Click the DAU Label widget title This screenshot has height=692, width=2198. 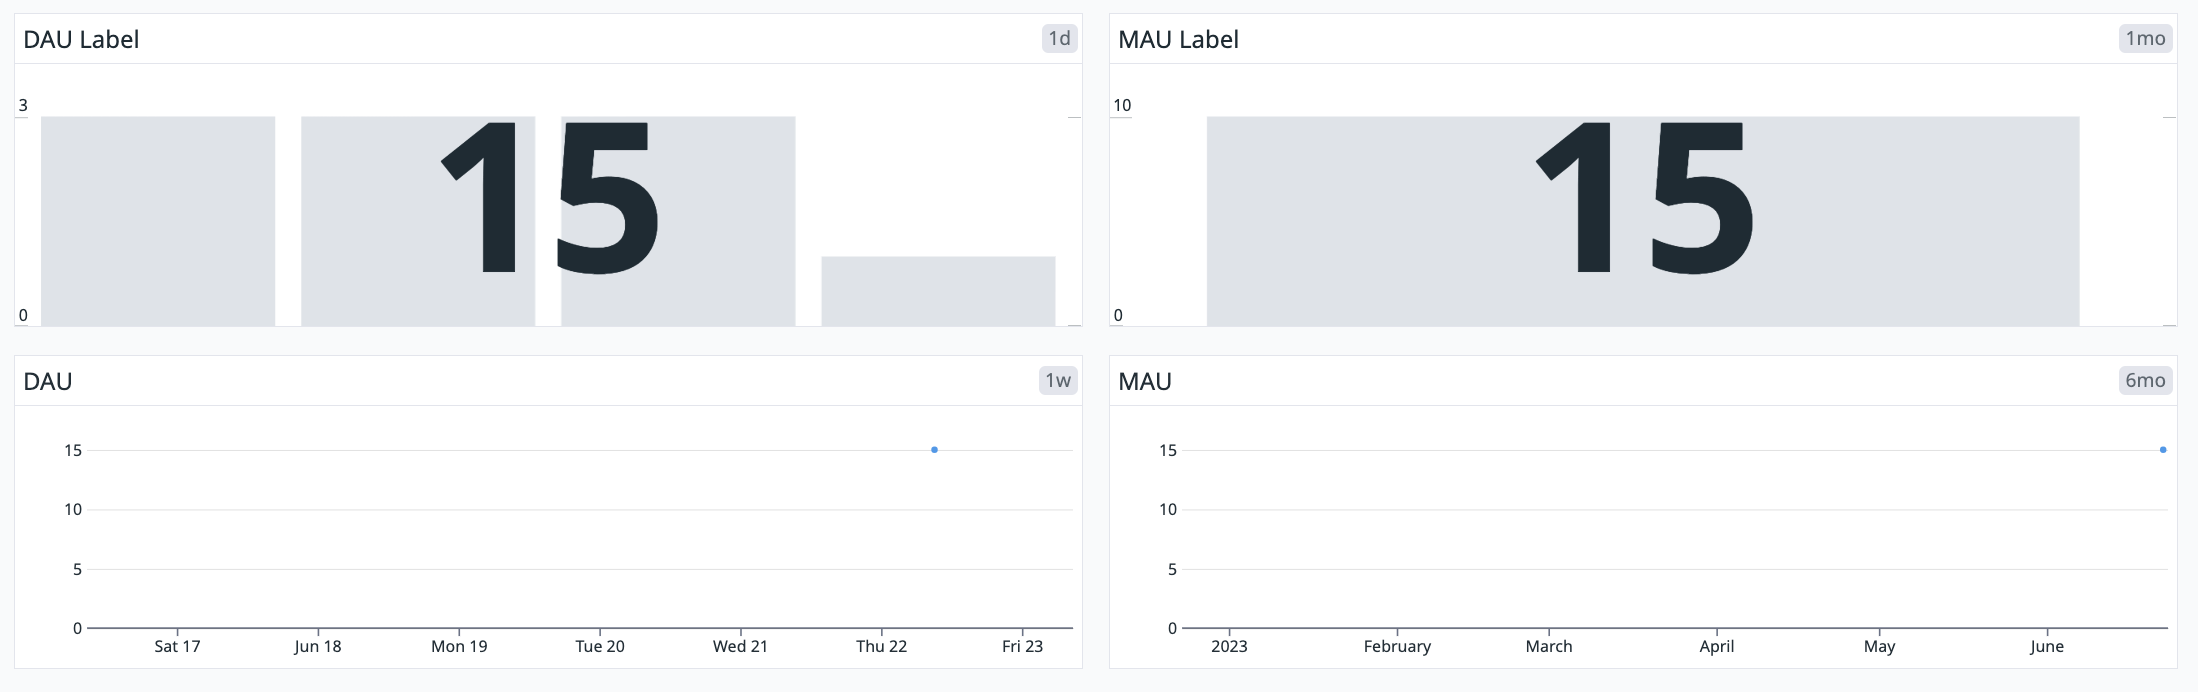tap(81, 39)
